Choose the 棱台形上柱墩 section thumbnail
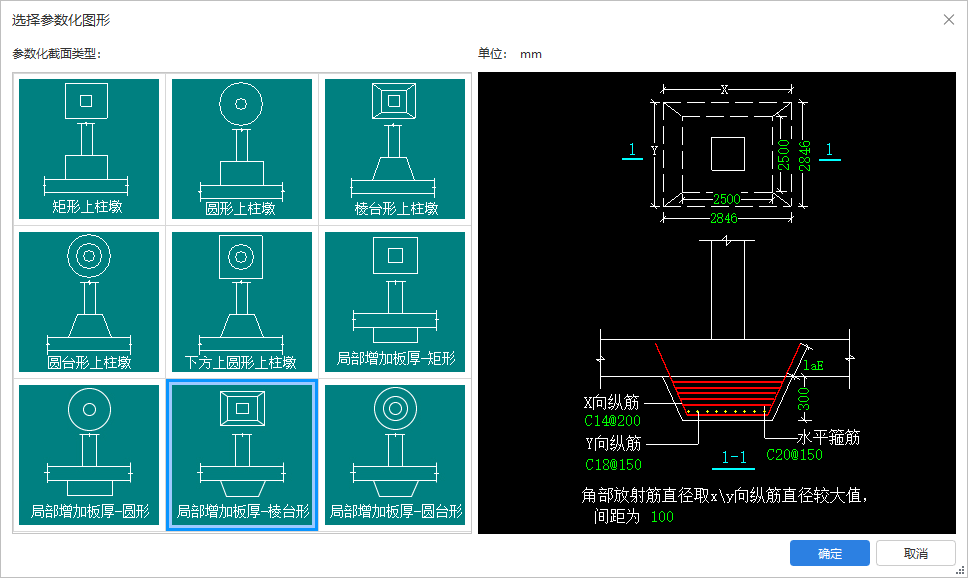This screenshot has width=968, height=578. click(x=395, y=149)
